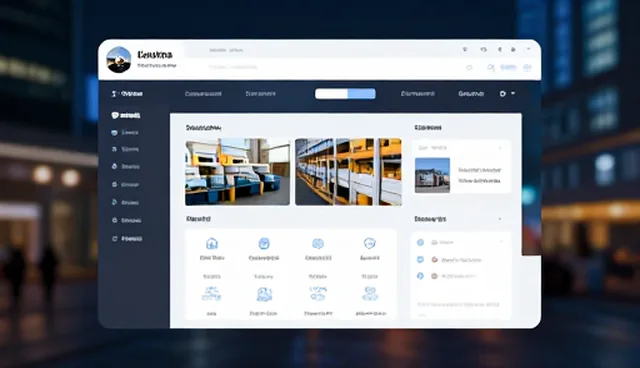Image resolution: width=640 pixels, height=368 pixels.
Task: Click the third icon in shortcut grid's top row
Action: (x=318, y=244)
